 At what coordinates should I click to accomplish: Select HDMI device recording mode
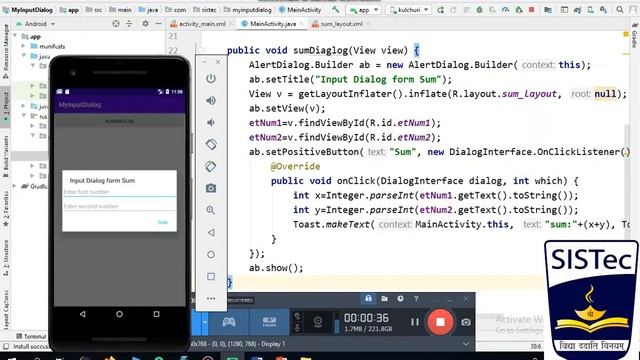point(269,322)
